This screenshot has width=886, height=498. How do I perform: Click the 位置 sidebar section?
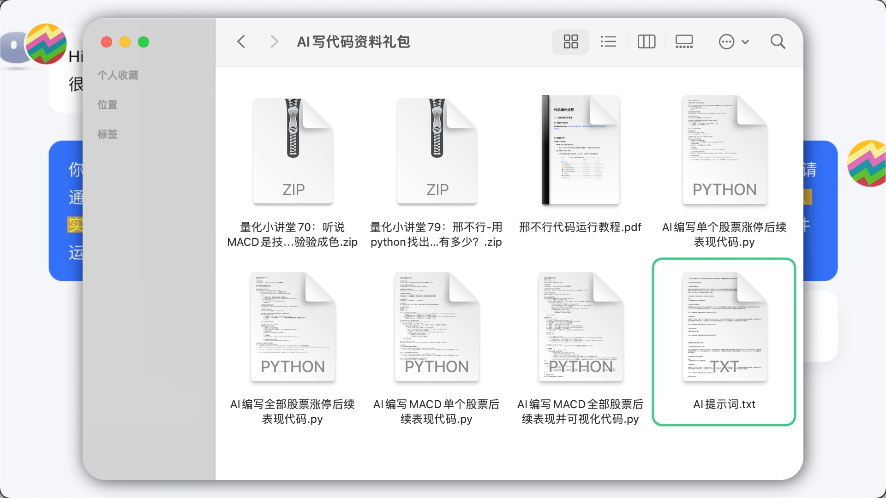tap(107, 105)
